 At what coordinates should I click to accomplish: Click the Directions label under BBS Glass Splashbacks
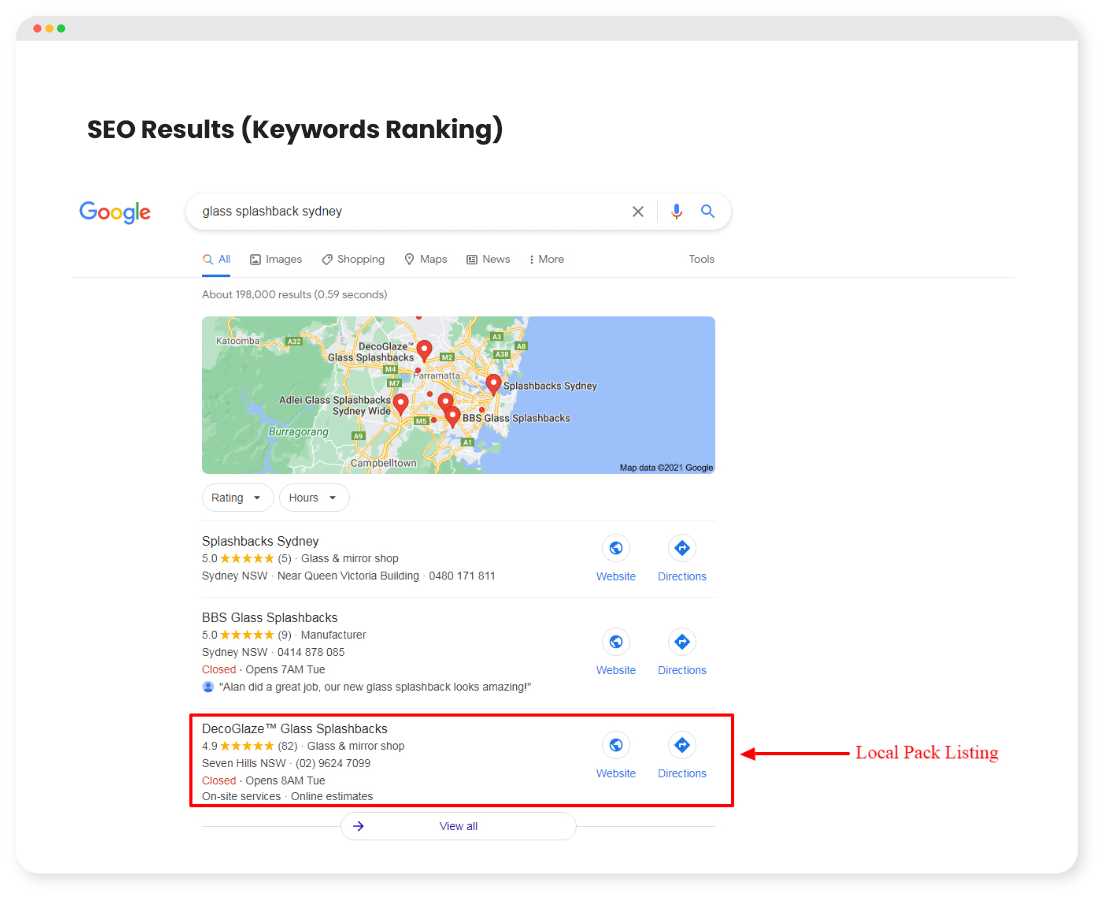682,670
